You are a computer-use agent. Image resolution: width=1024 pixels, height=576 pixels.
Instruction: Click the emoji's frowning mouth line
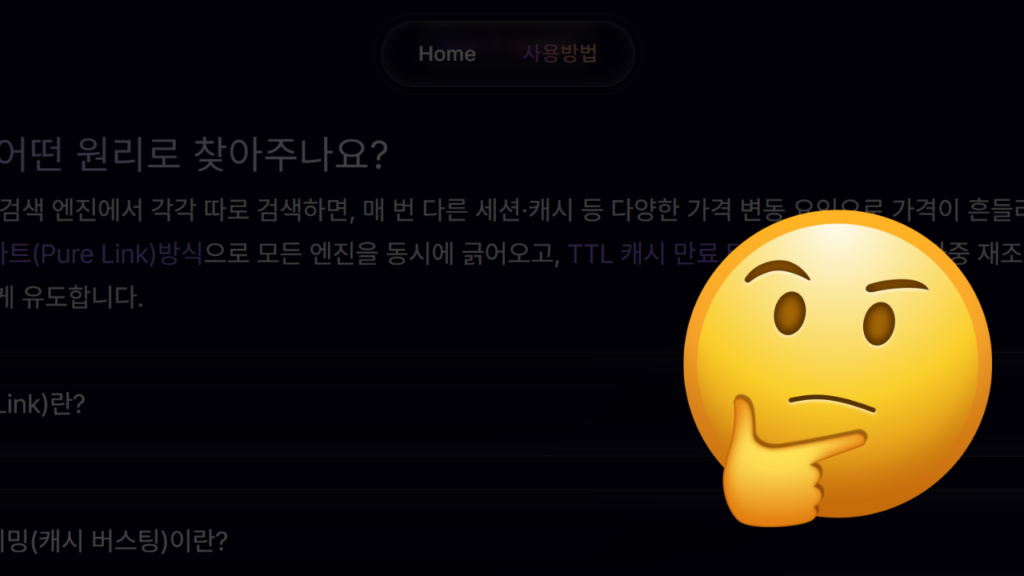[x=833, y=403]
